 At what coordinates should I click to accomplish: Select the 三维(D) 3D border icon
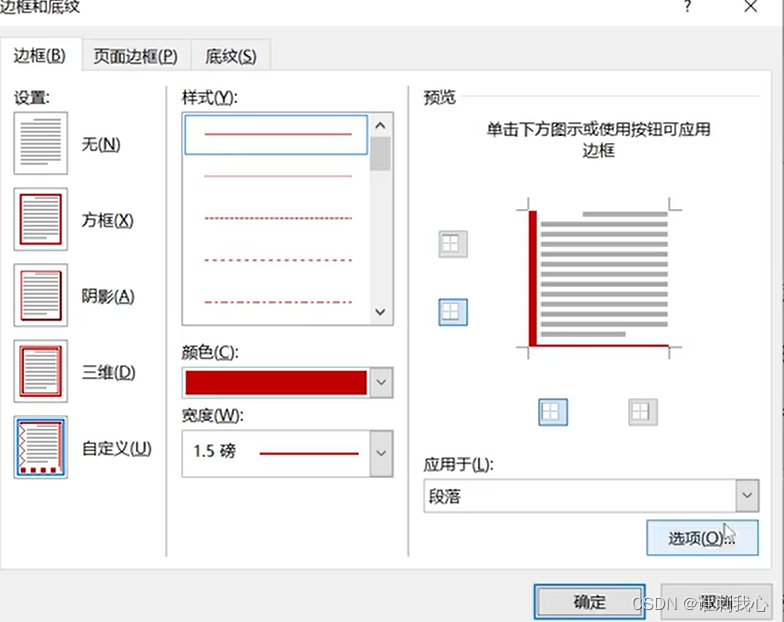point(40,371)
